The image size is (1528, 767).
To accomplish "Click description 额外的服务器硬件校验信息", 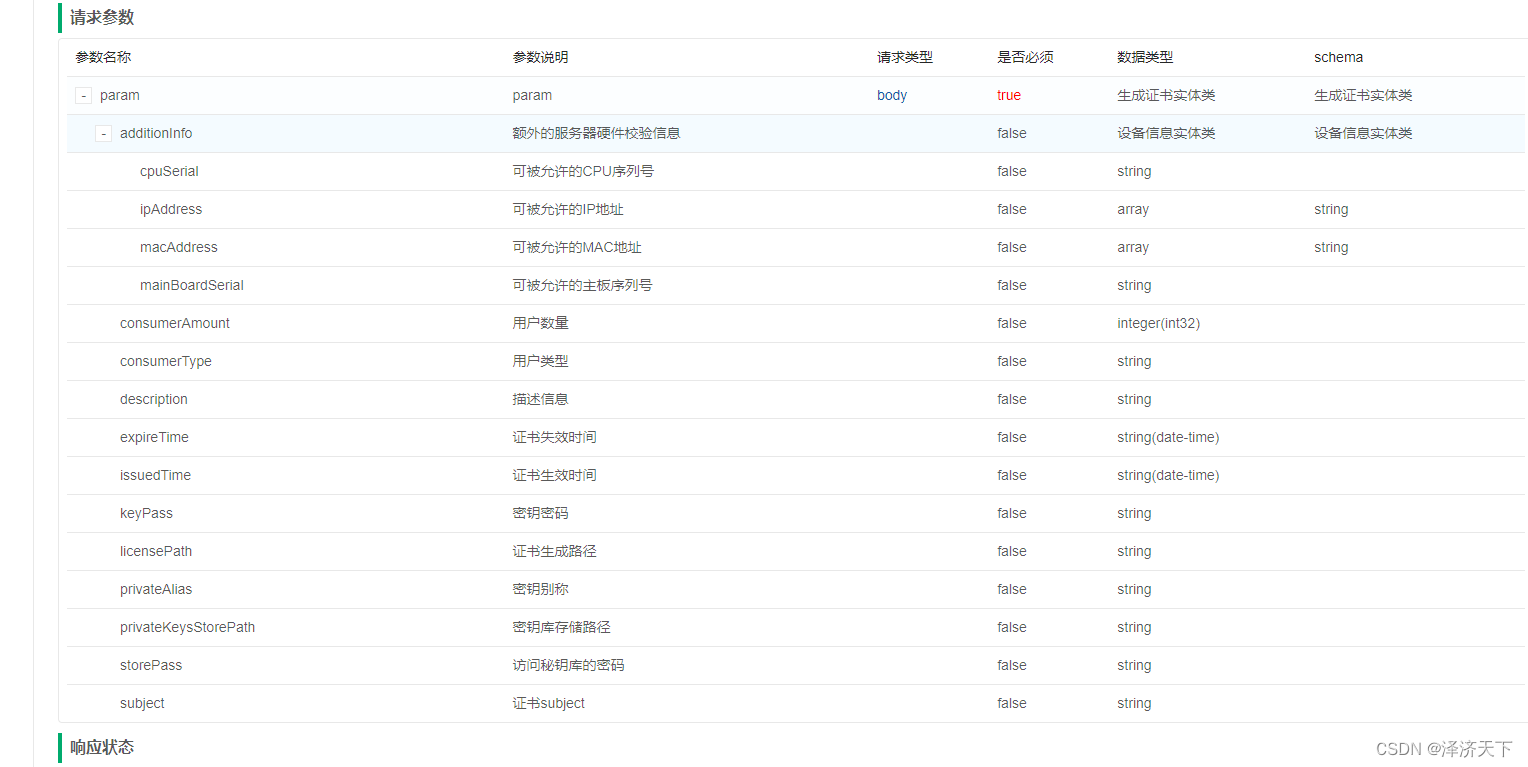I will point(597,134).
